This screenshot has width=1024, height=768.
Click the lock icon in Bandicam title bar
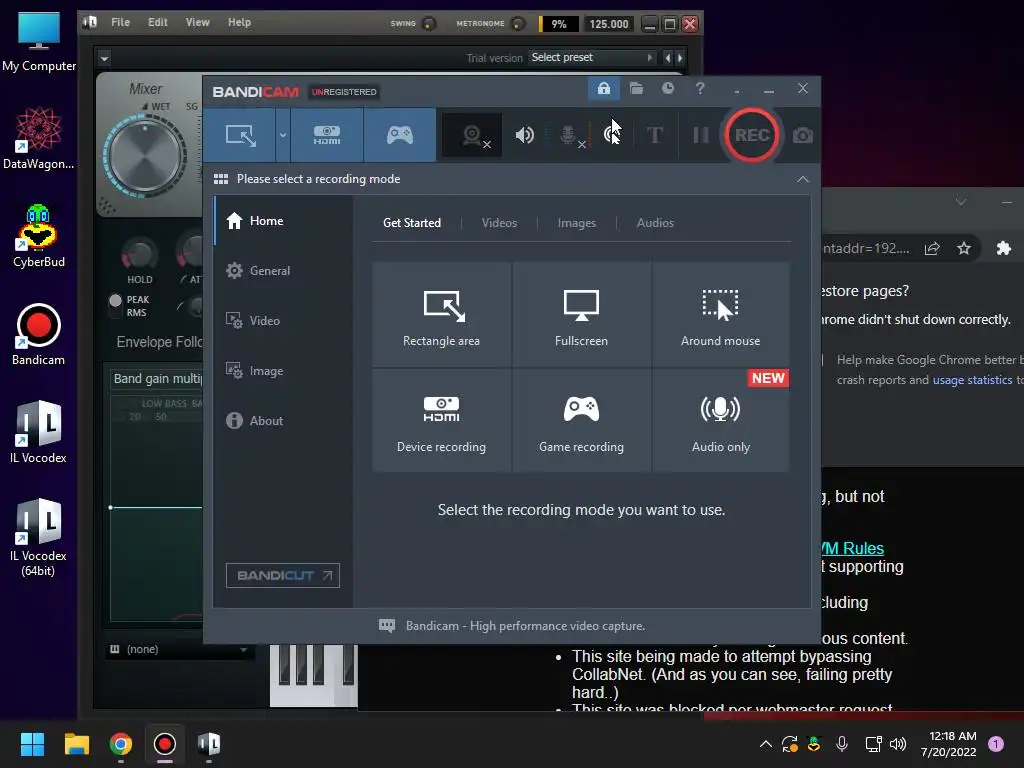click(603, 88)
